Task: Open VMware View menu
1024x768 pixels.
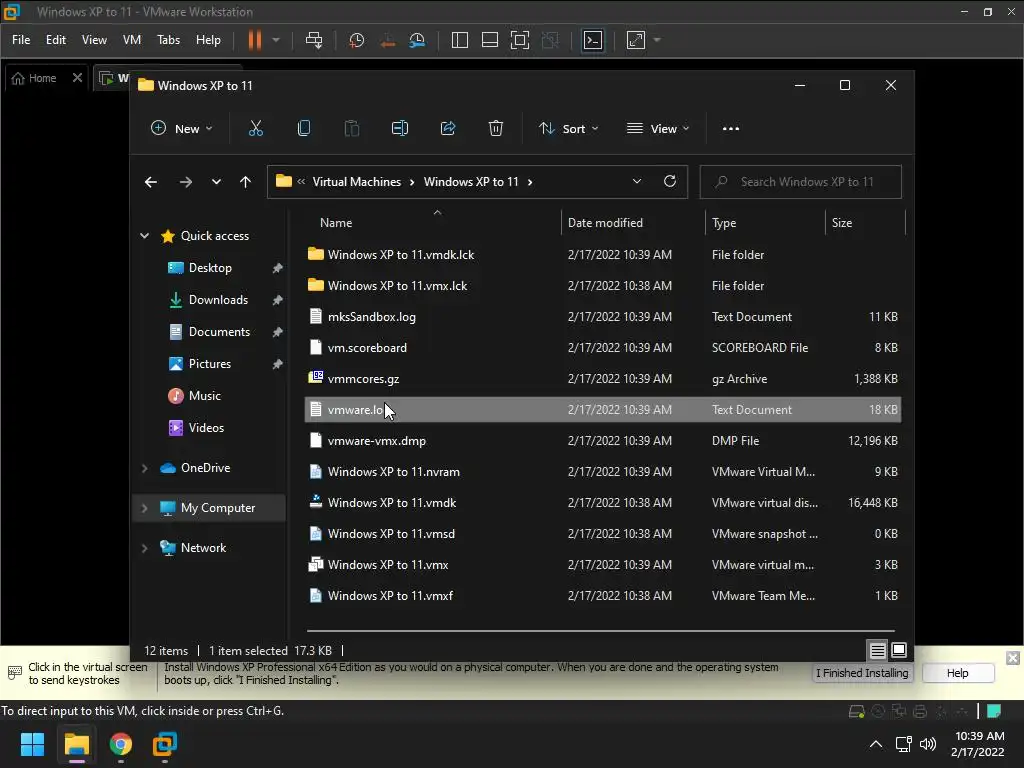Action: (94, 40)
